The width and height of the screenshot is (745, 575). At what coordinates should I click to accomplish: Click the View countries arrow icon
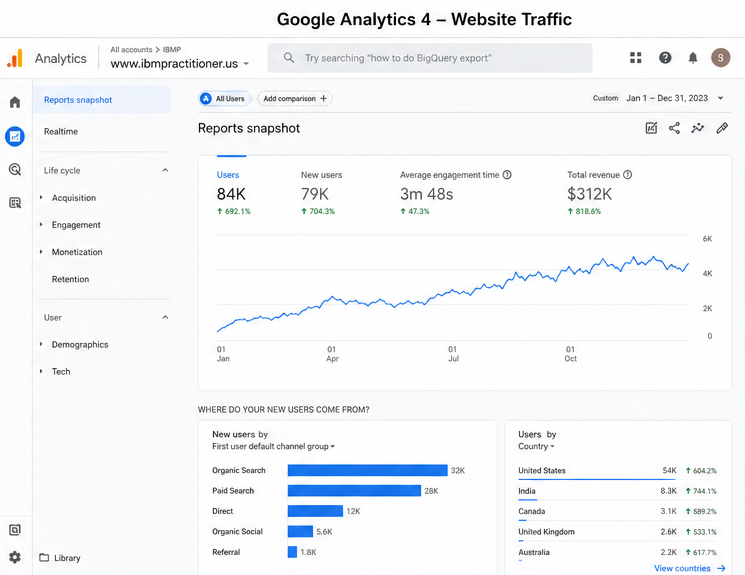click(x=721, y=568)
